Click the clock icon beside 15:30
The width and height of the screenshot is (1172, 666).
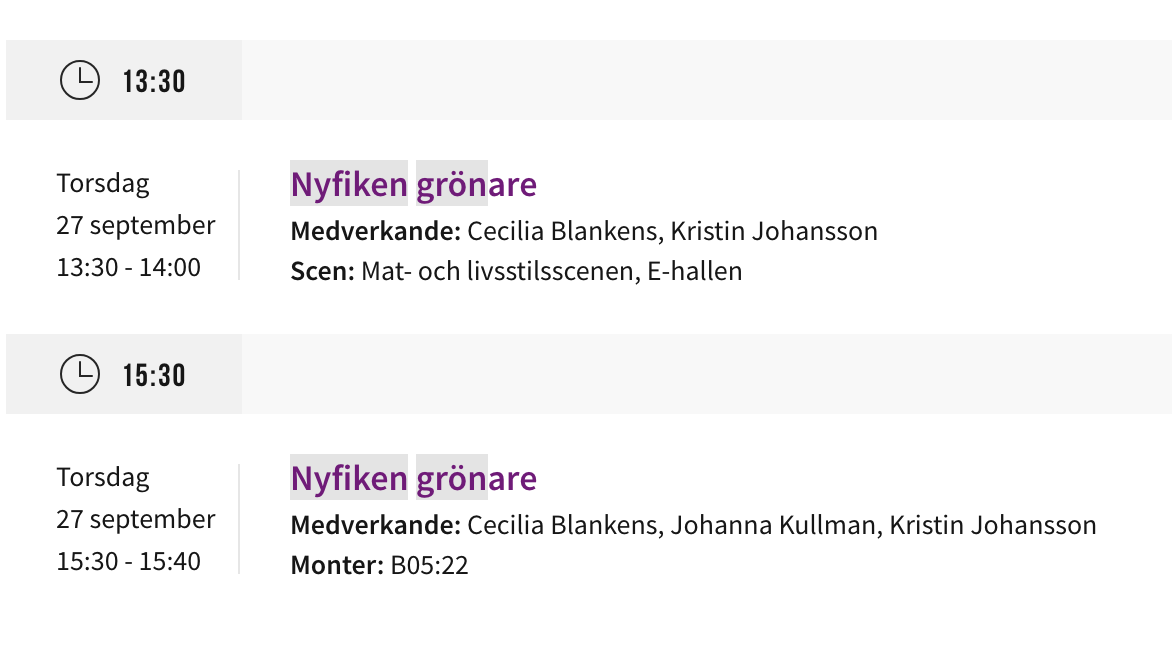(x=80, y=374)
